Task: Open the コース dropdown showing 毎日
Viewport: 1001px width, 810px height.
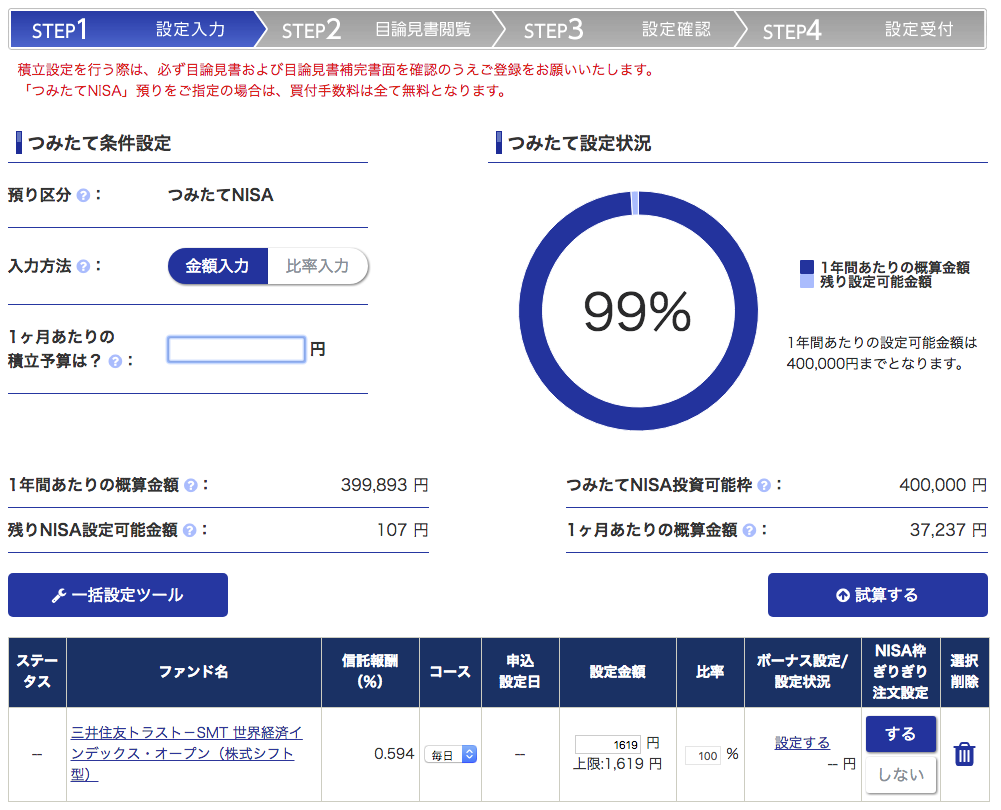Action: [449, 755]
